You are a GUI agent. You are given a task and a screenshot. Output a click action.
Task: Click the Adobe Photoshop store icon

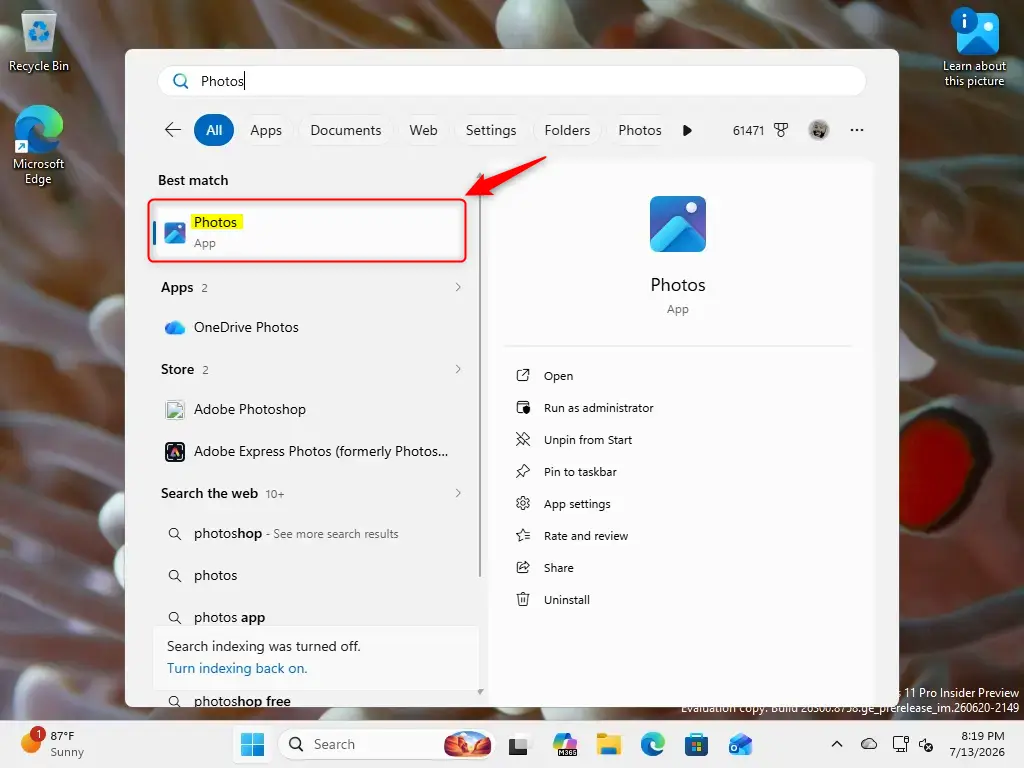click(x=174, y=409)
